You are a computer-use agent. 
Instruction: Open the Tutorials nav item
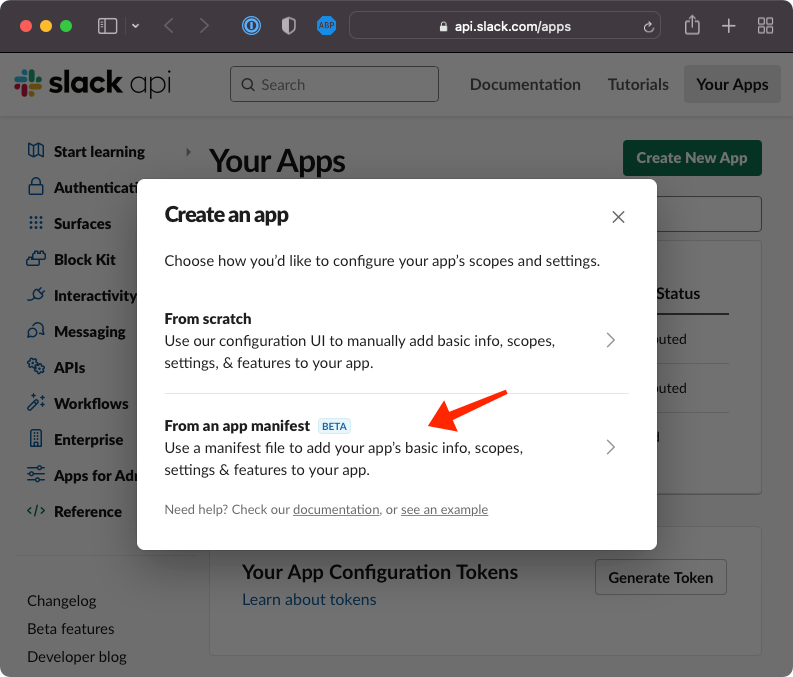coord(638,84)
